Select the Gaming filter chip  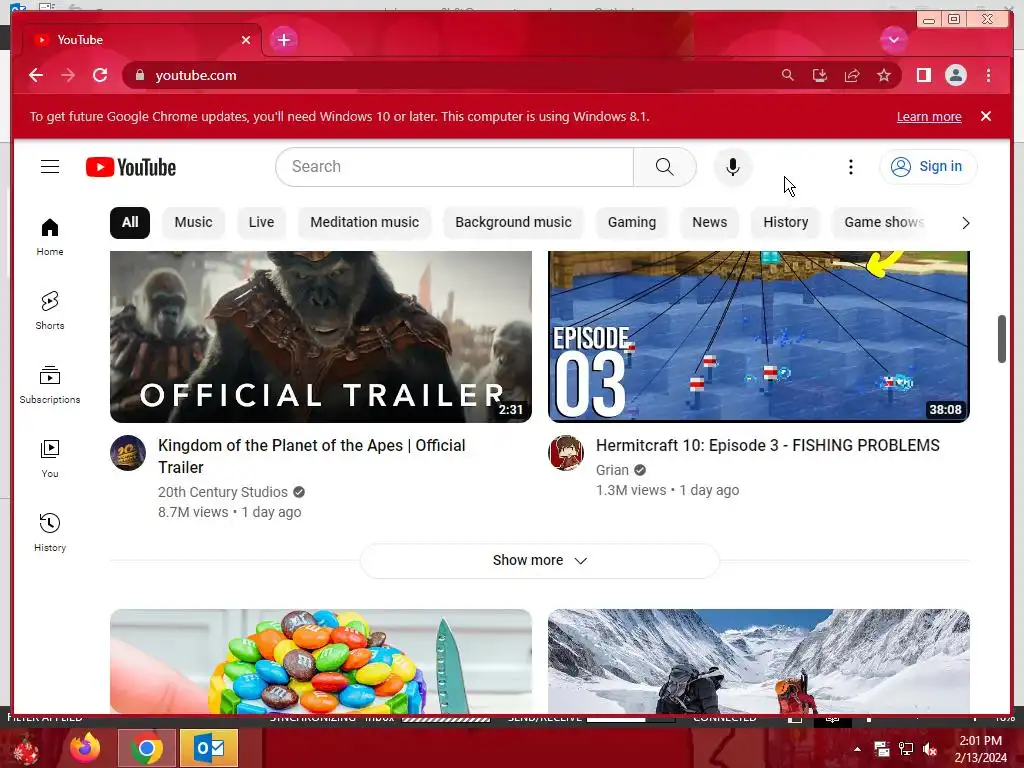632,222
